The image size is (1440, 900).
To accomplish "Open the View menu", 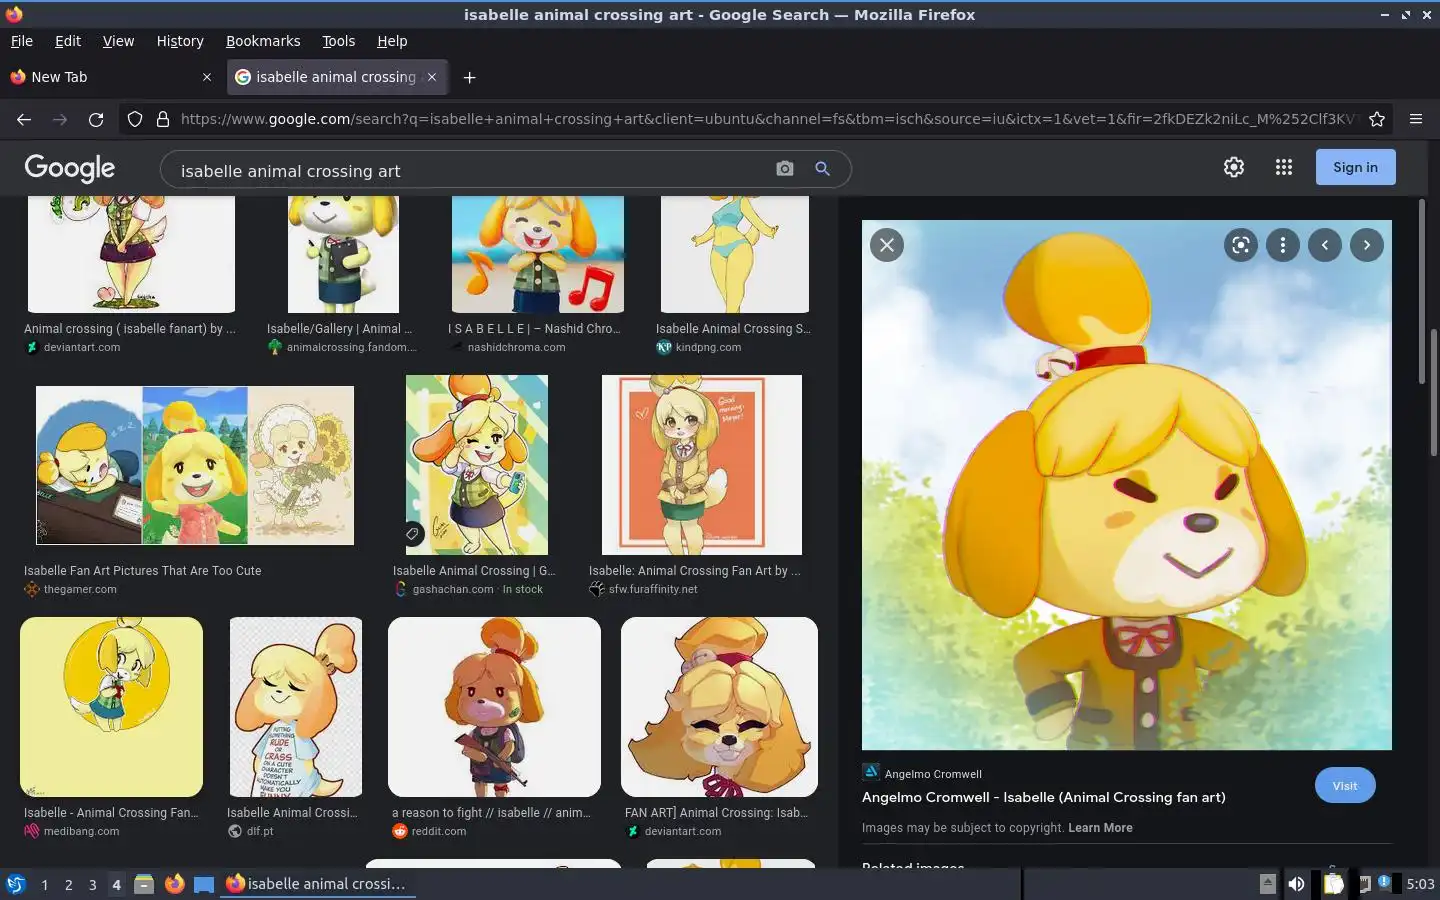I will tap(118, 41).
